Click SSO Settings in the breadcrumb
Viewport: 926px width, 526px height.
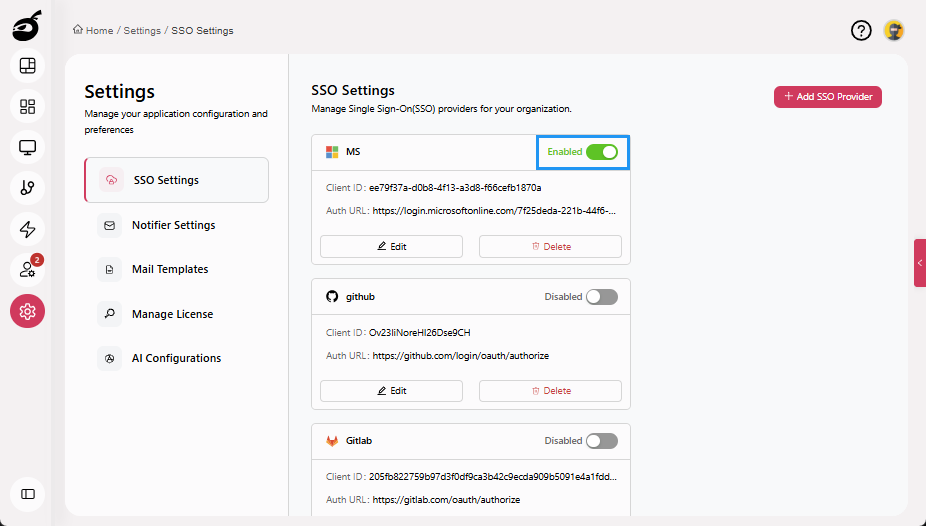[202, 31]
